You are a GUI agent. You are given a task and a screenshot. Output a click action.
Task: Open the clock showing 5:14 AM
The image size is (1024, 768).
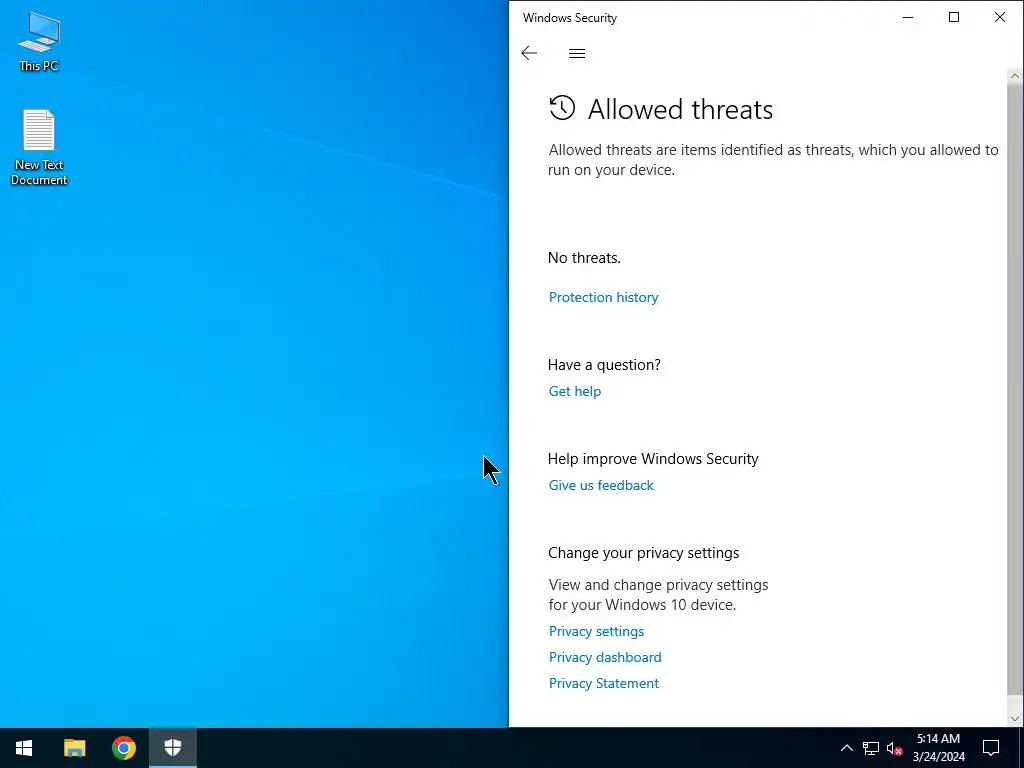(938, 748)
